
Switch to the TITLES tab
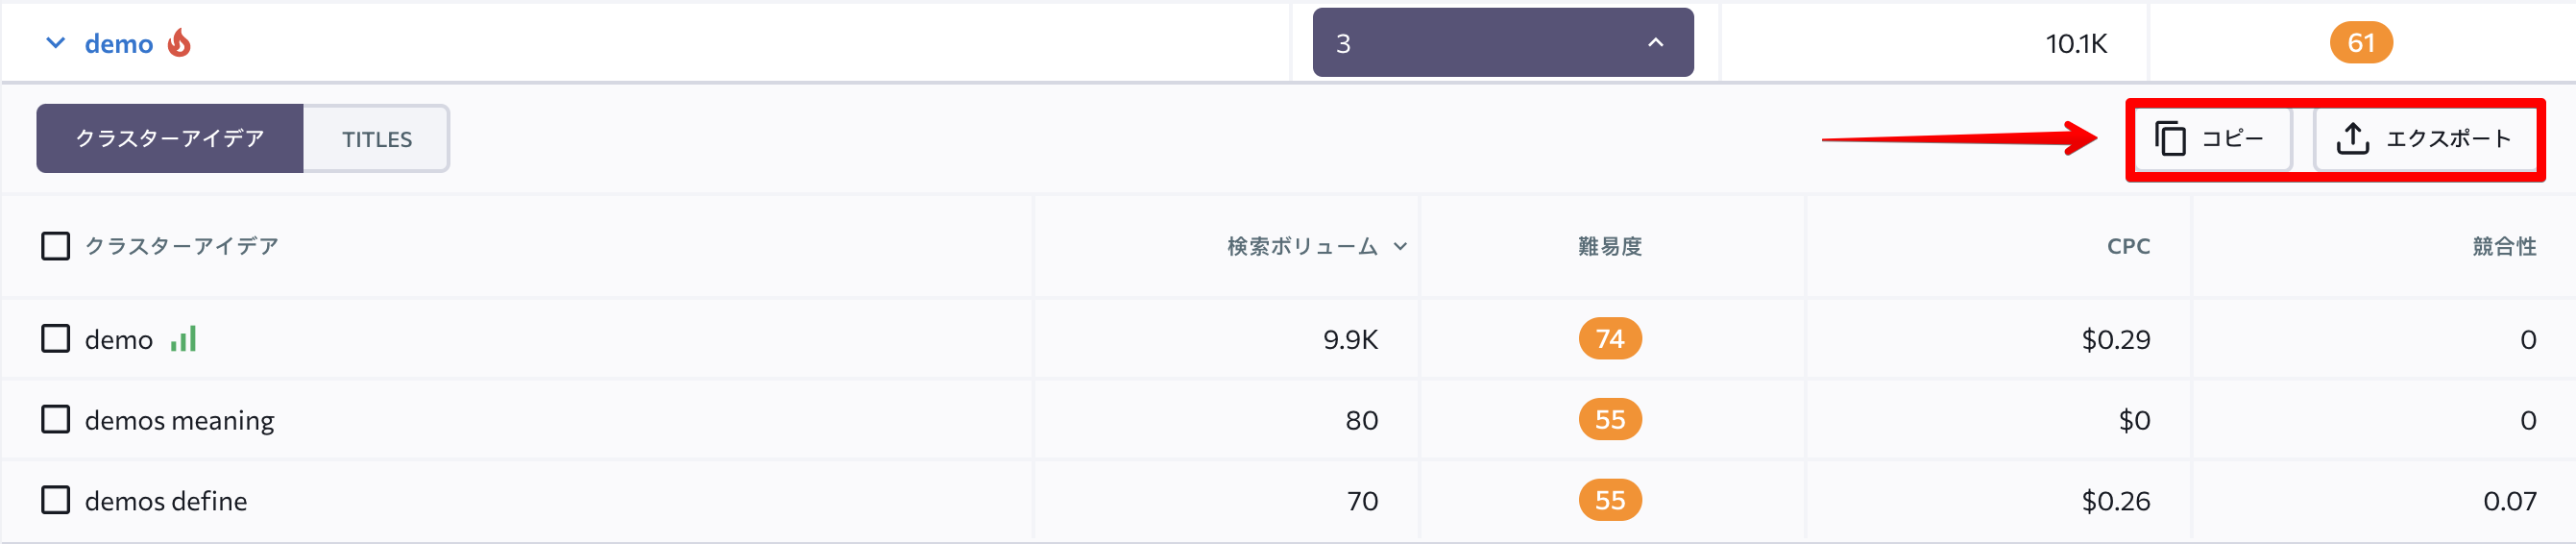pyautogui.click(x=377, y=139)
